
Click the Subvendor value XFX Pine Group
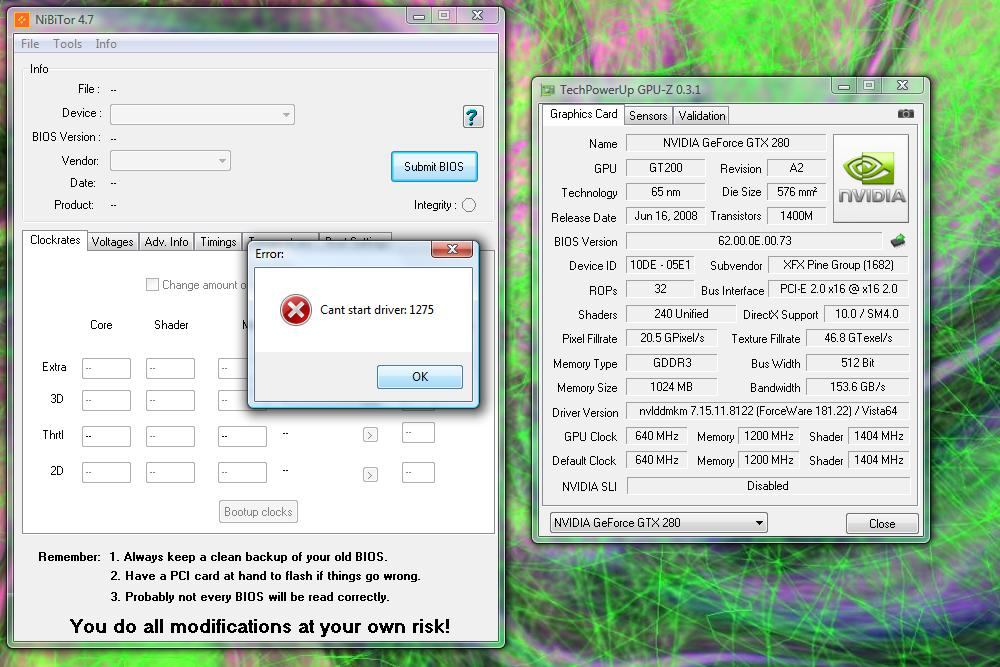[x=838, y=265]
